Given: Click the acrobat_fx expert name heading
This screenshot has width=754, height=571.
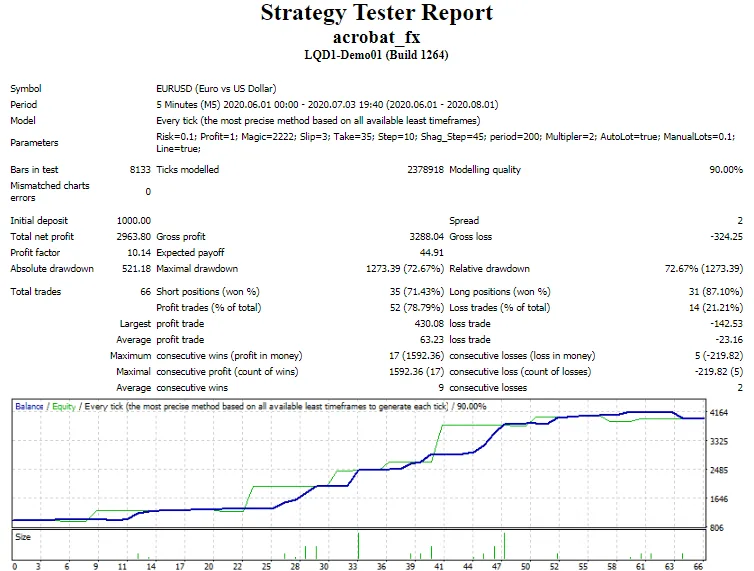Looking at the screenshot, I should click(376, 36).
